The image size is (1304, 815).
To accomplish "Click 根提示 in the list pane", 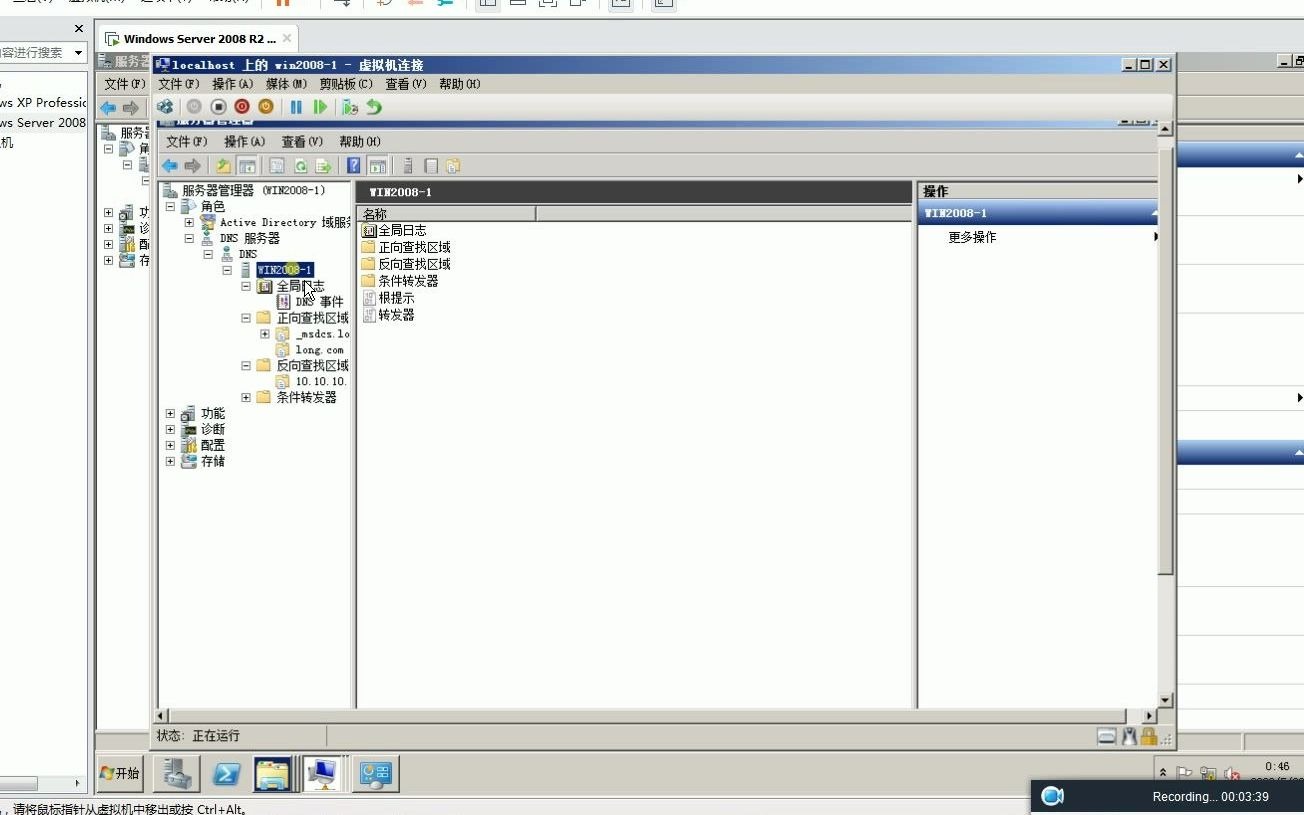I will pos(396,298).
